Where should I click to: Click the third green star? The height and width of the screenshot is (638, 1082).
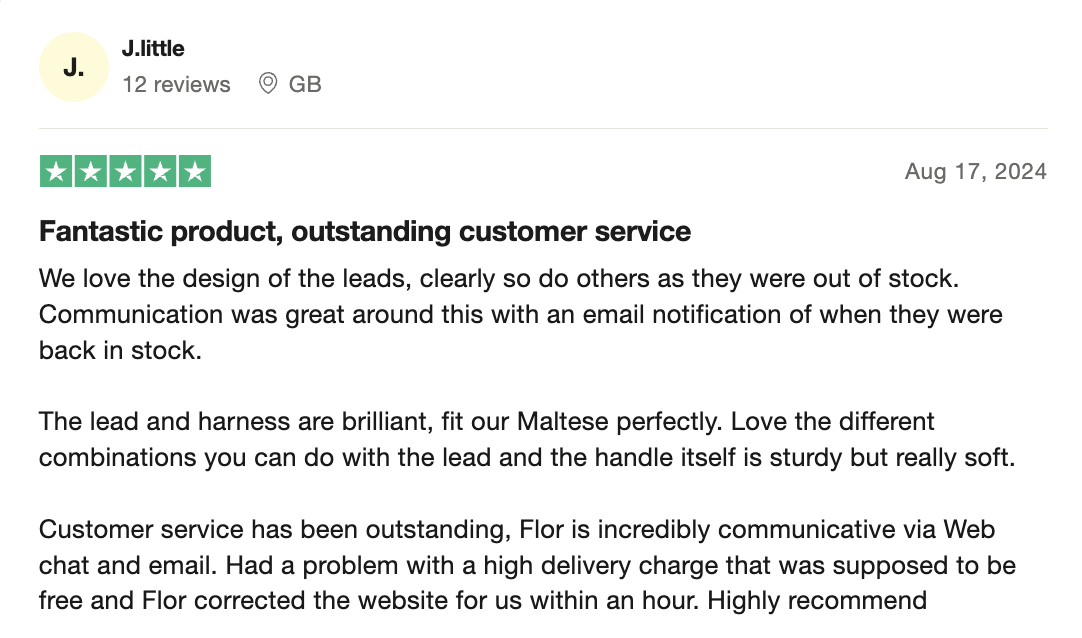tap(126, 171)
